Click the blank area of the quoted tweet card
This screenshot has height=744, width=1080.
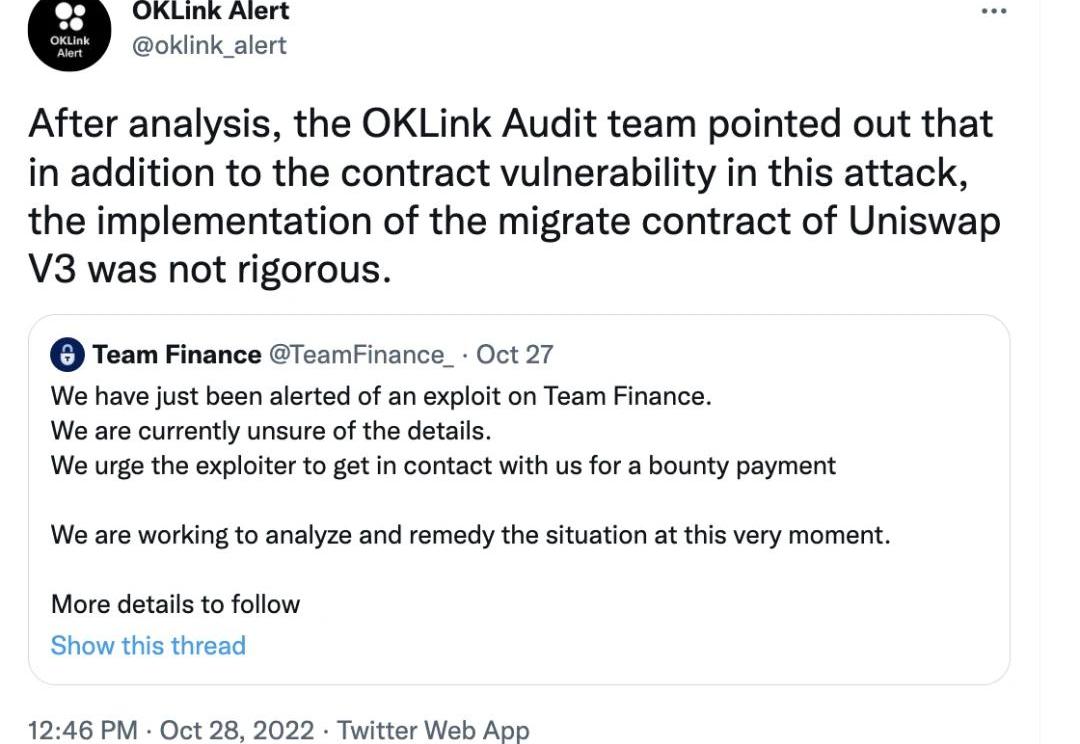(x=700, y=620)
